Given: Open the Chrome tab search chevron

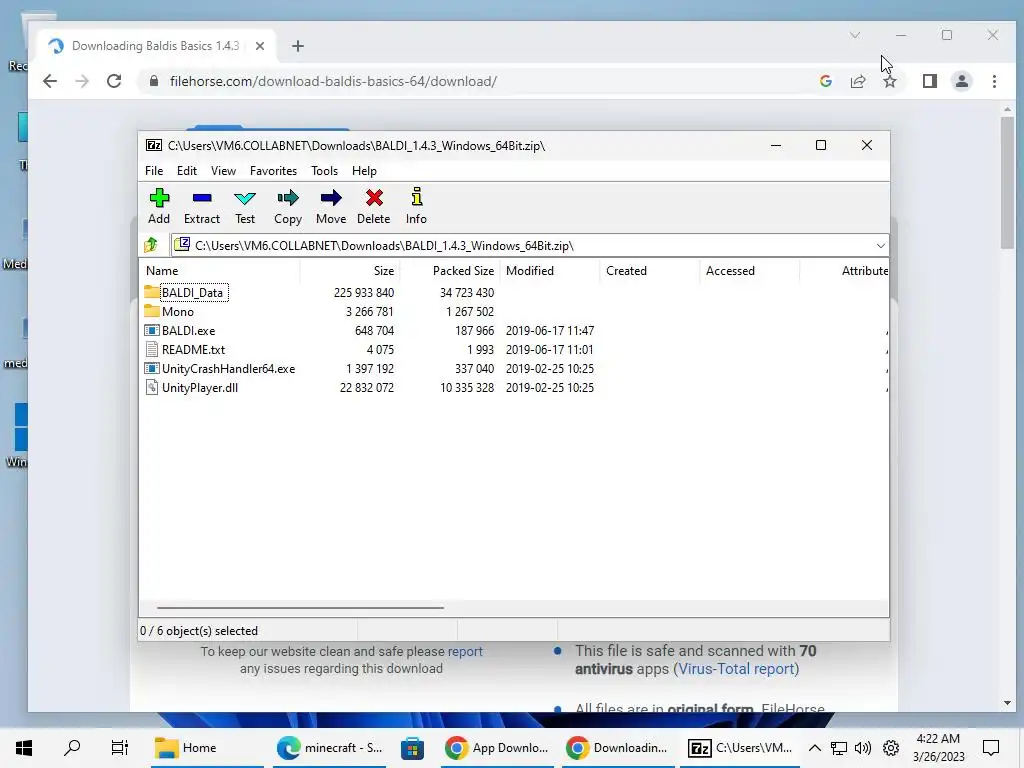Looking at the screenshot, I should click(x=854, y=35).
